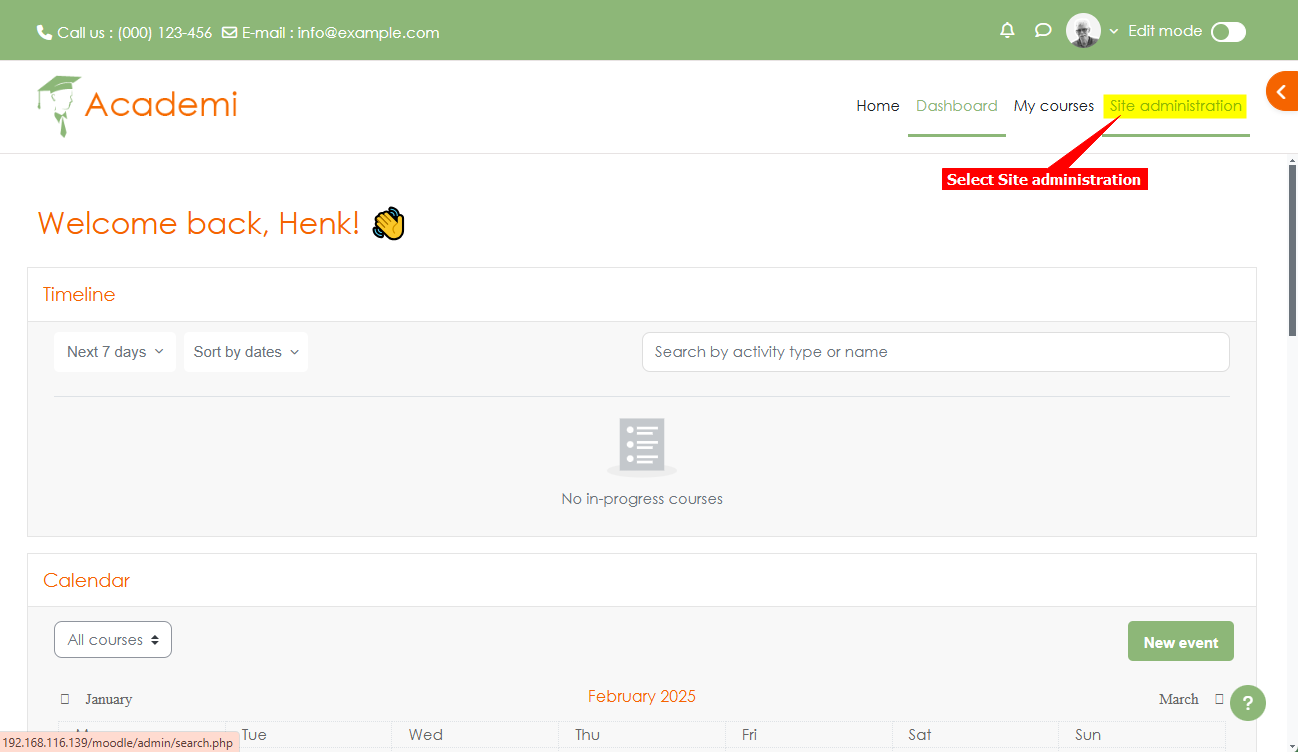Click the green help question mark button

[x=1248, y=703]
